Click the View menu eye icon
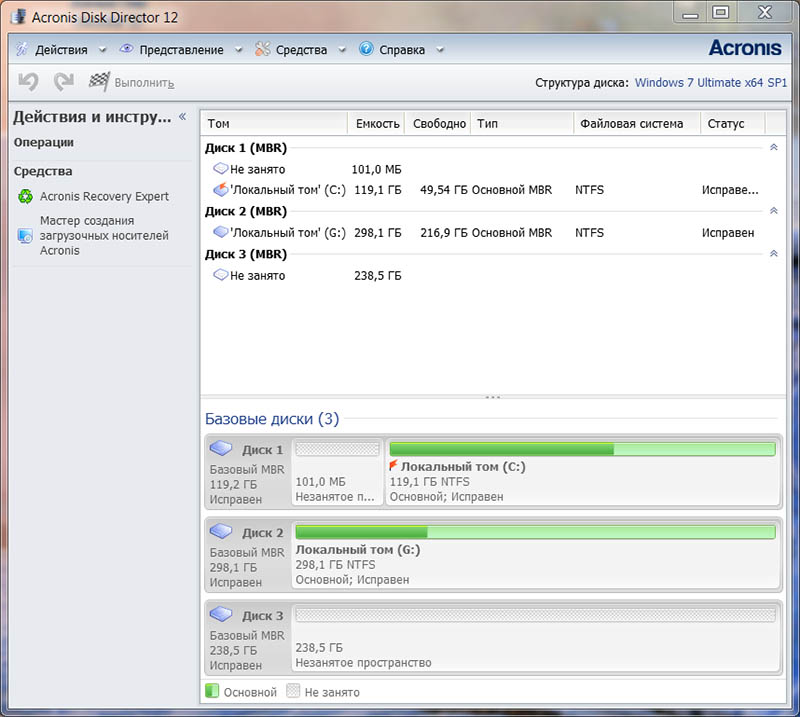The height and width of the screenshot is (717, 800). pyautogui.click(x=126, y=48)
